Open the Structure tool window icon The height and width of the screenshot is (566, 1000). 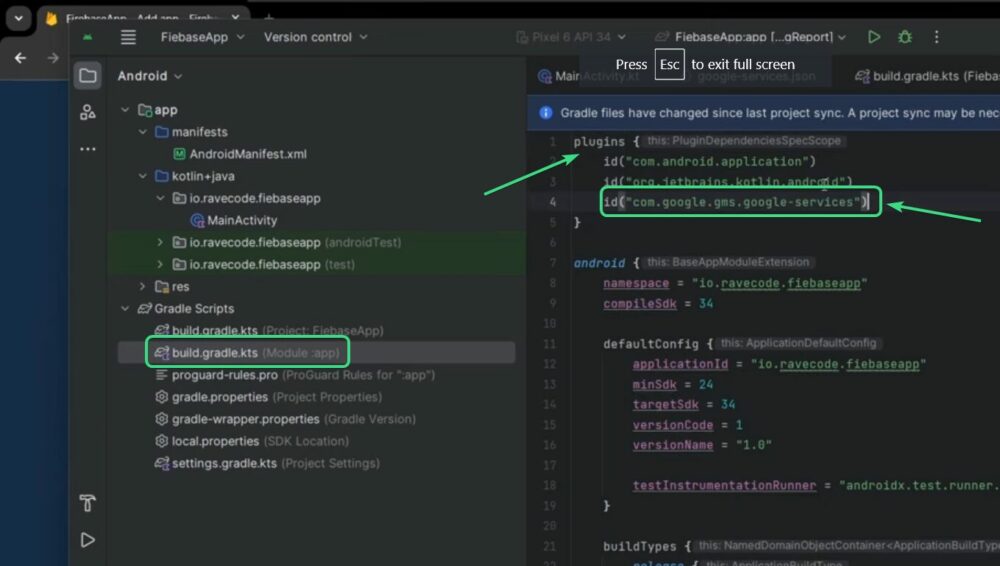tap(88, 112)
